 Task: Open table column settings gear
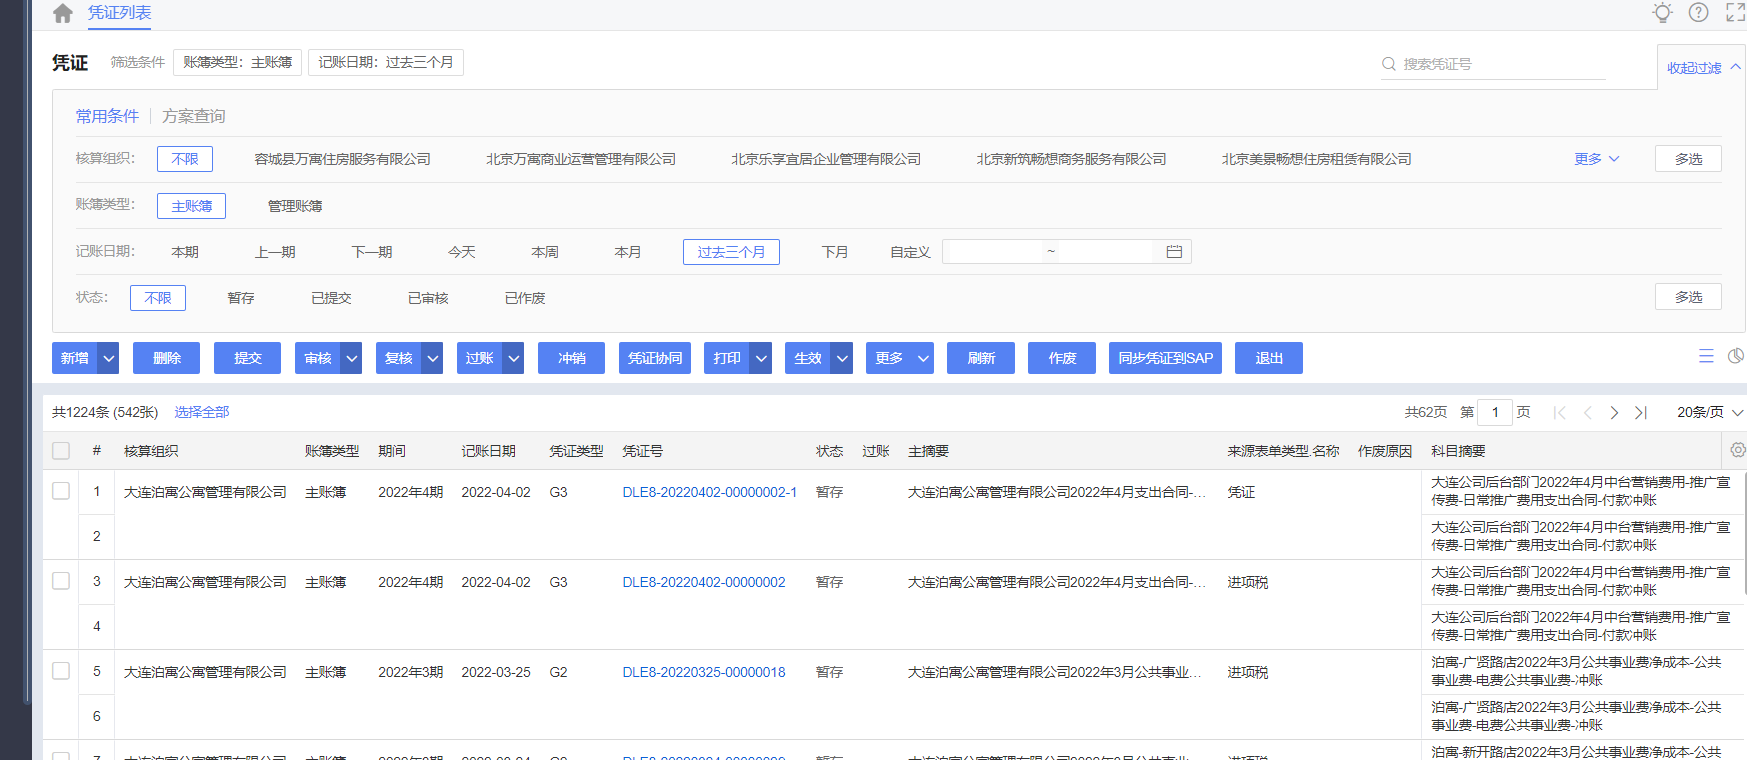(1738, 450)
